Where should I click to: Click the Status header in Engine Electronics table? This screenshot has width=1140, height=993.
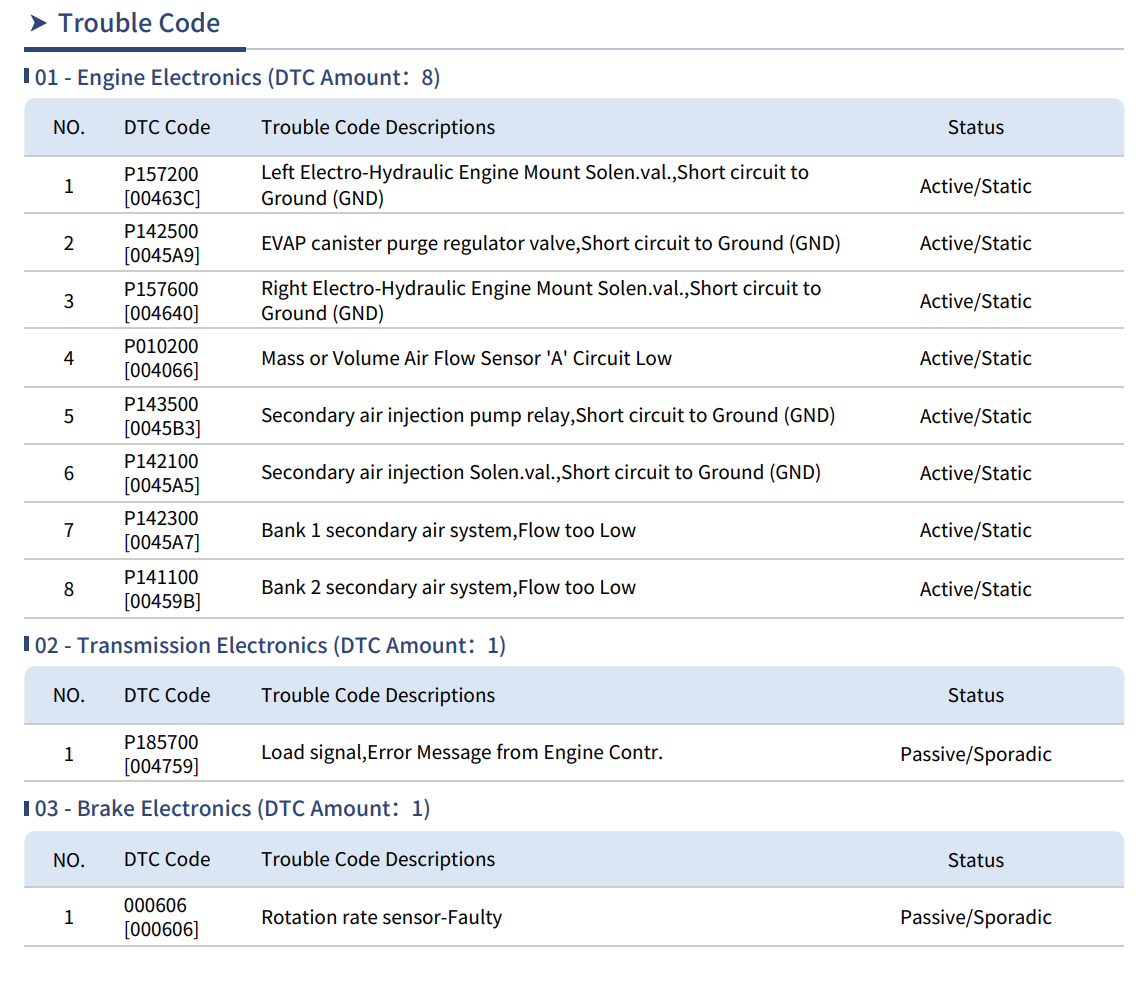975,127
